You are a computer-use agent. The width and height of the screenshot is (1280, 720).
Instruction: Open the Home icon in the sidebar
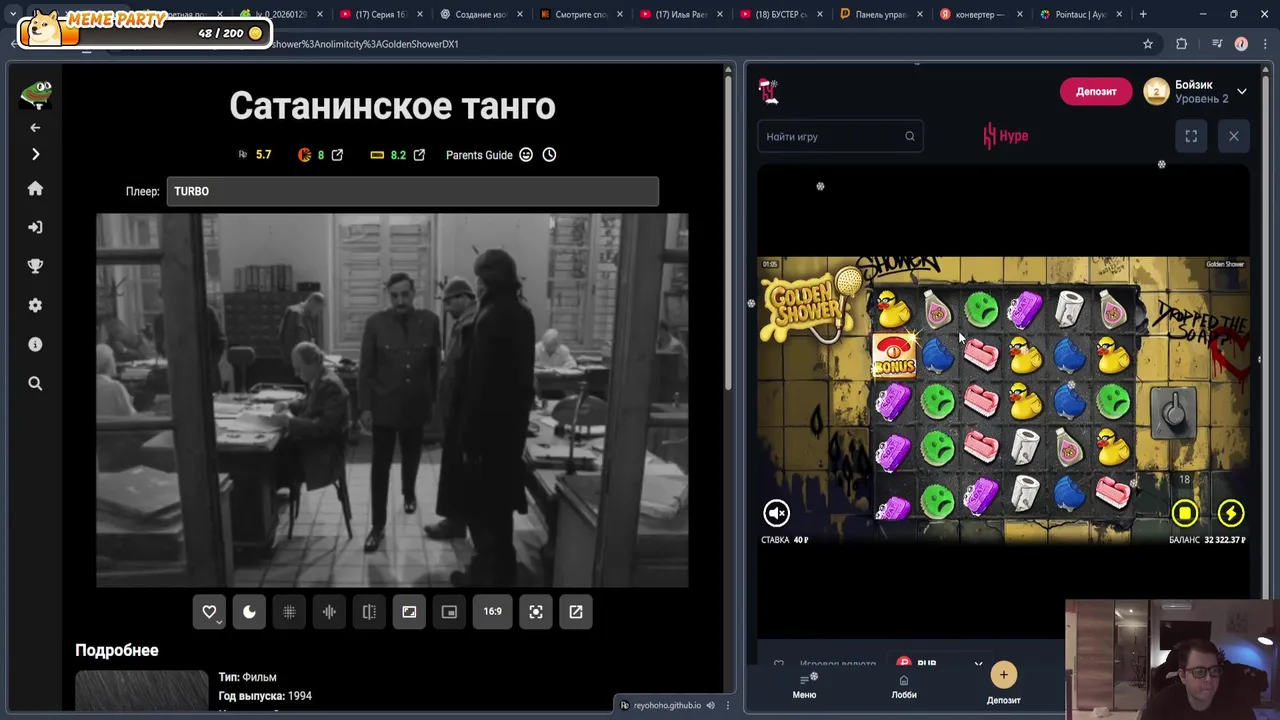[x=35, y=189]
